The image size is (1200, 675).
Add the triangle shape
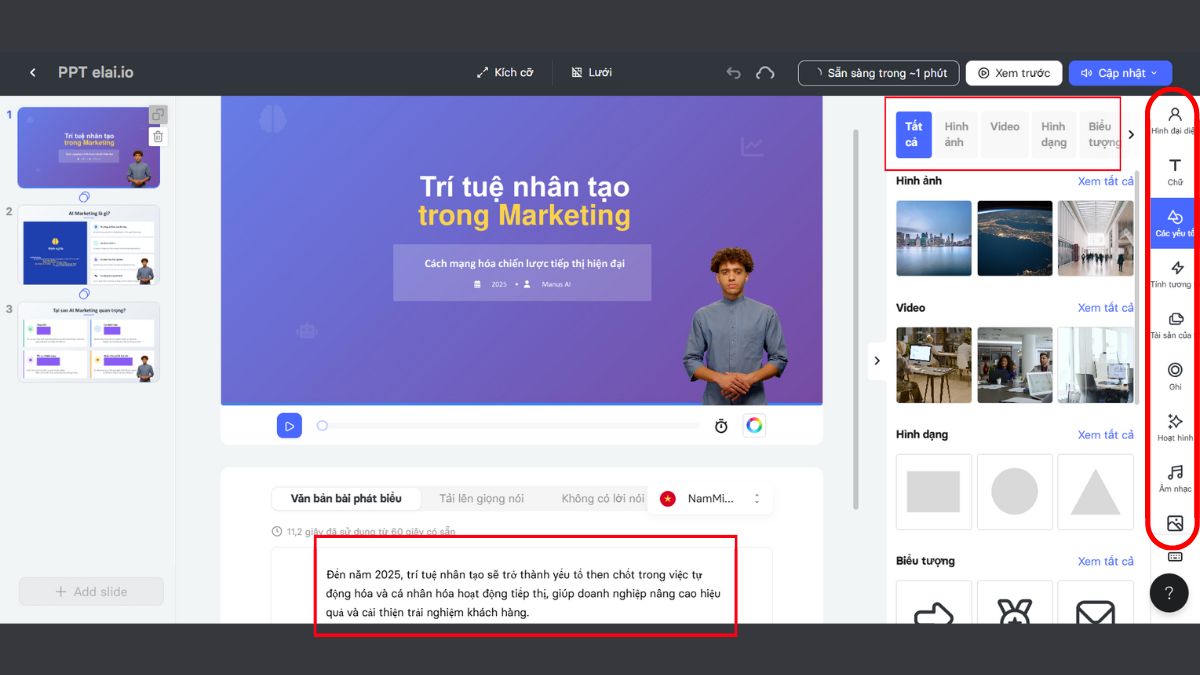click(1095, 492)
